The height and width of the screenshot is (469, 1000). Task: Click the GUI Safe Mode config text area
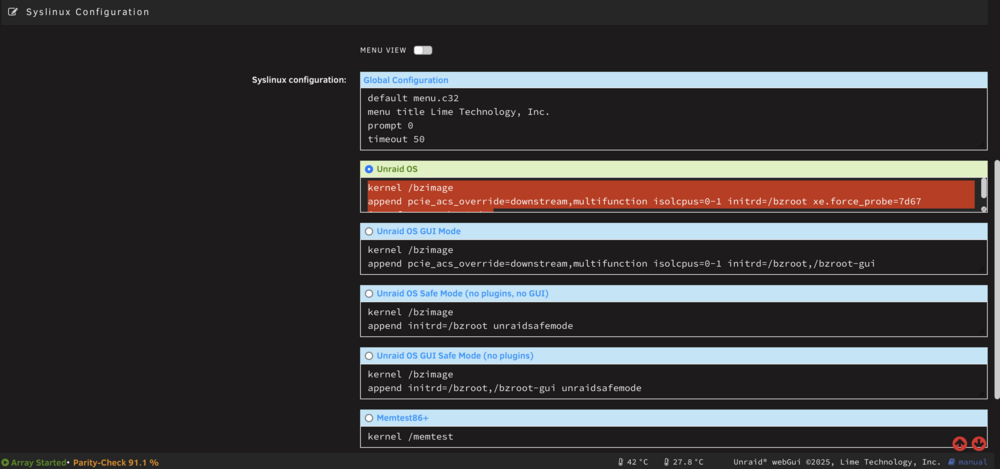673,381
